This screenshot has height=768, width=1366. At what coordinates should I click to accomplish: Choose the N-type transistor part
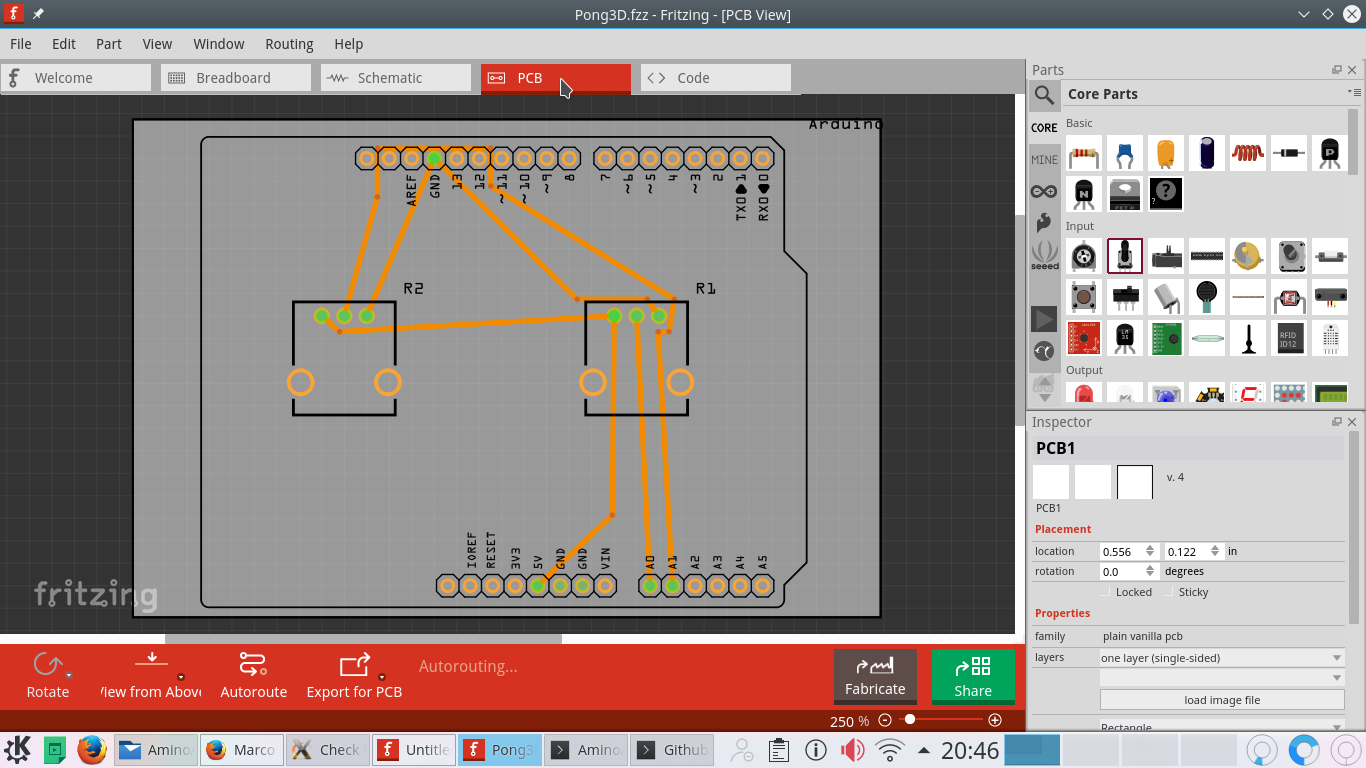pyautogui.click(x=1084, y=194)
